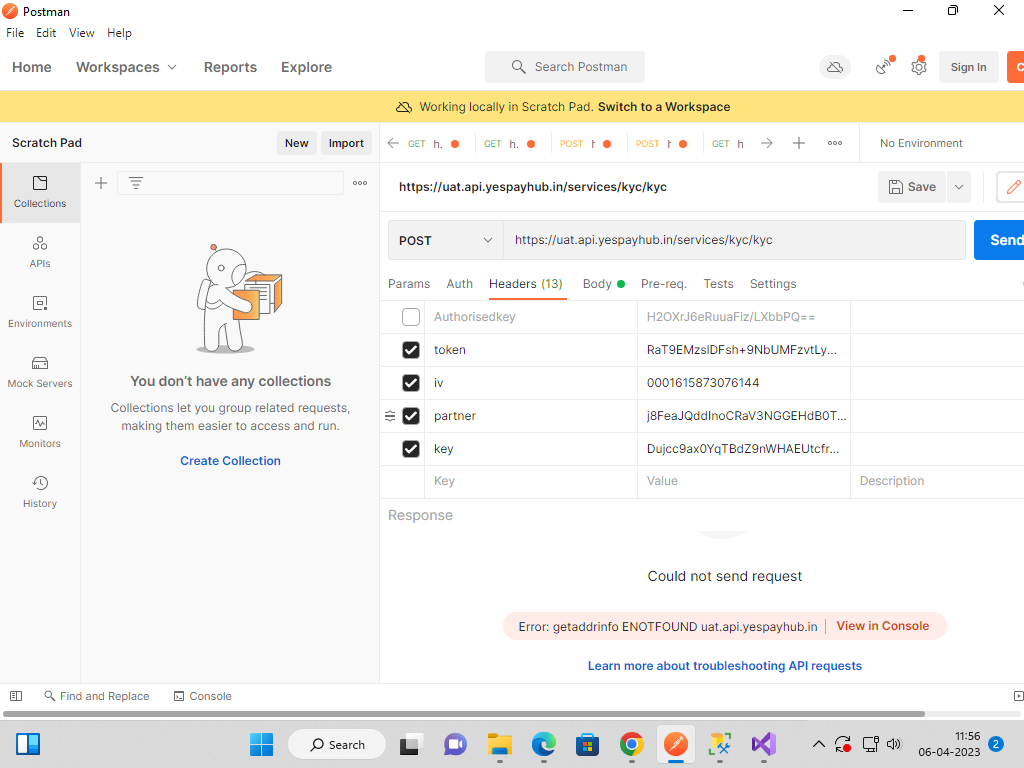Click the empty Key cell in headers

[x=531, y=481]
